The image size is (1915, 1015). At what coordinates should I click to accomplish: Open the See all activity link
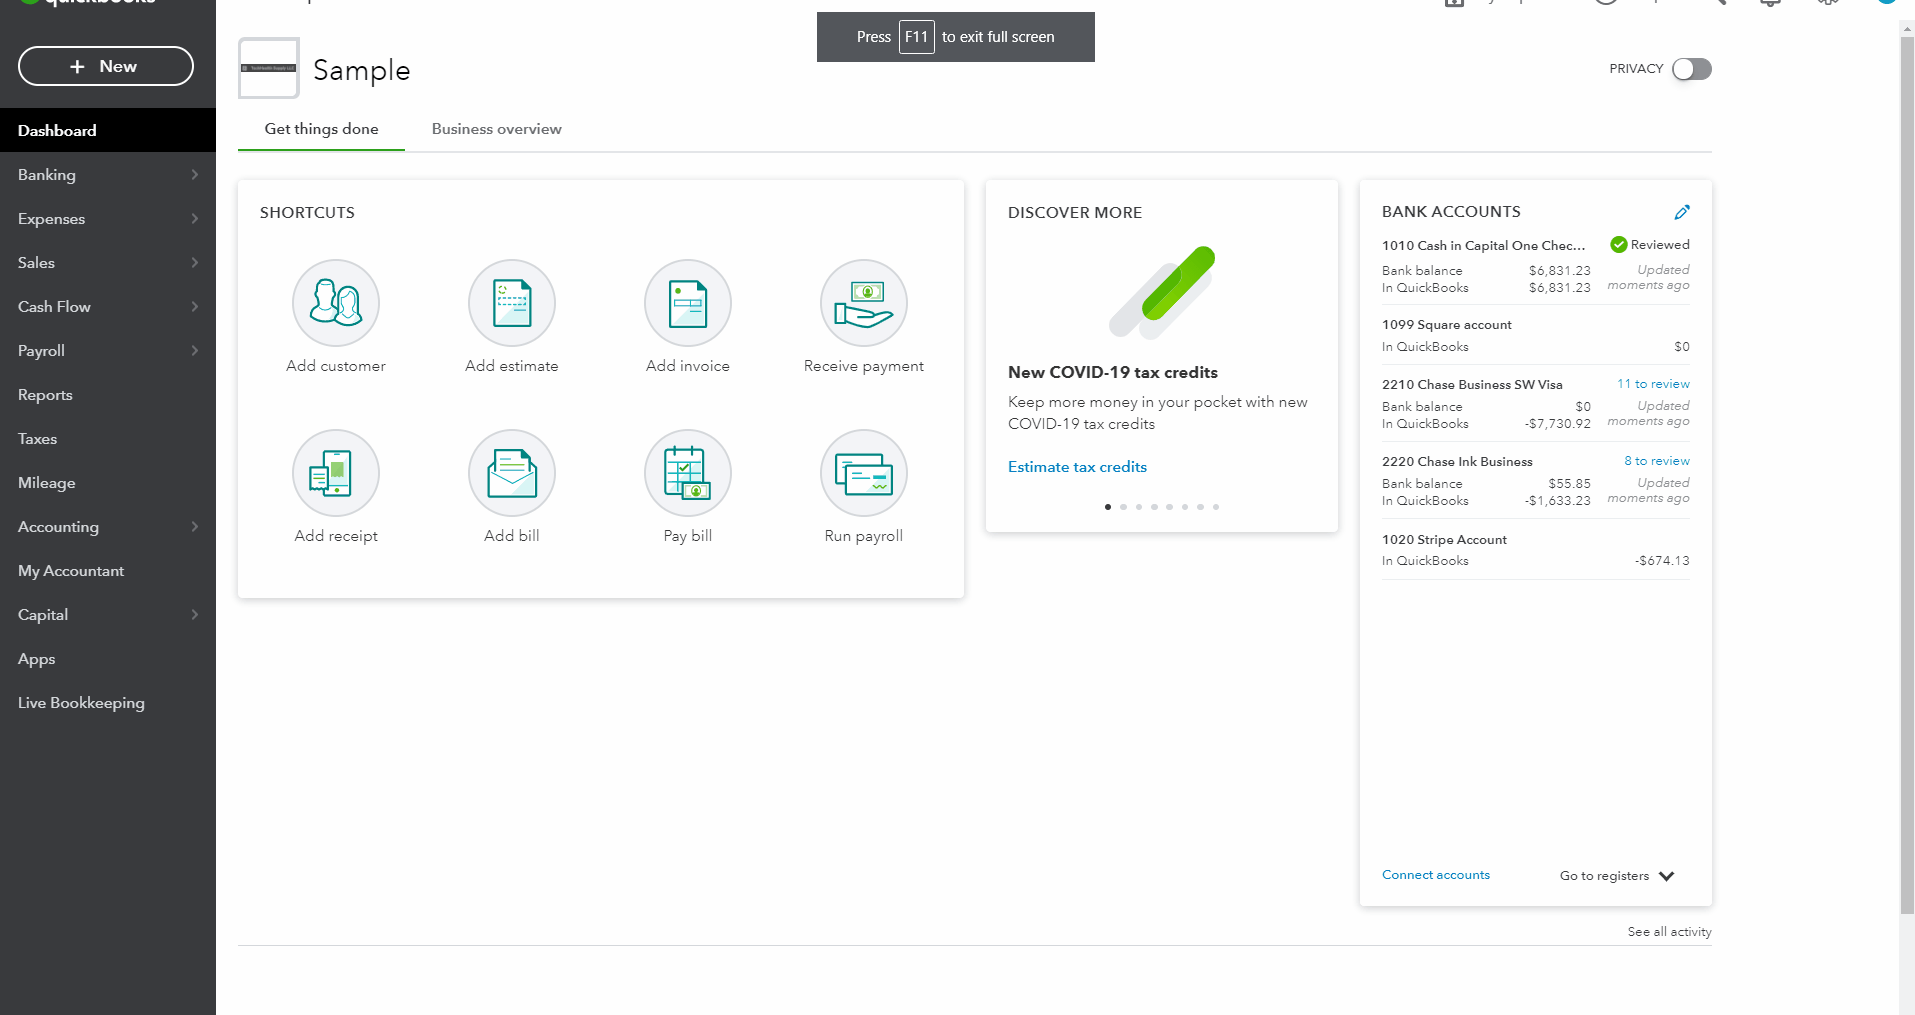[1669, 932]
